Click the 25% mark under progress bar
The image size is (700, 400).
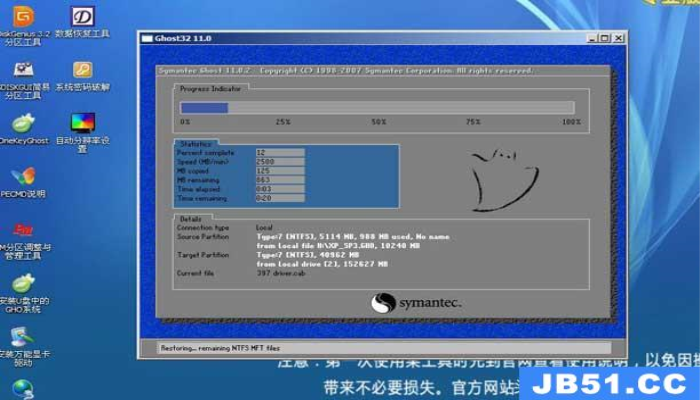coord(283,122)
